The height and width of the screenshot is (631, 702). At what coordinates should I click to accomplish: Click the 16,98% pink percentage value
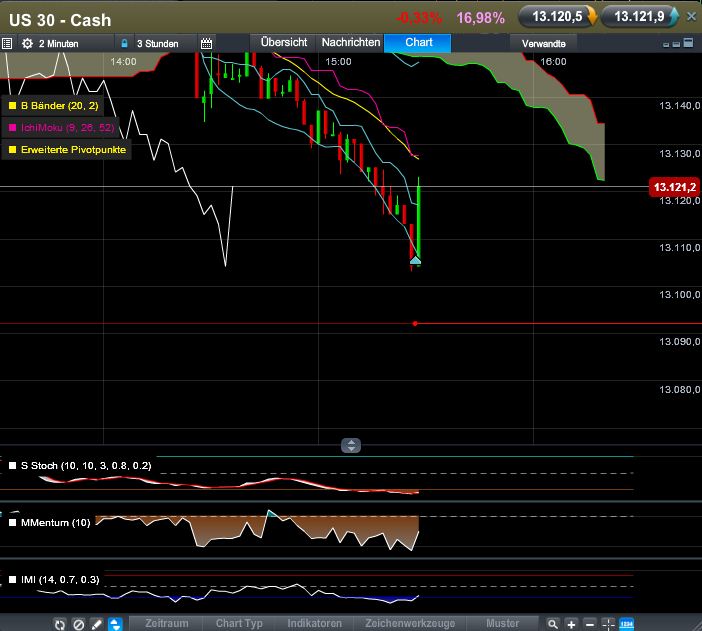pyautogui.click(x=480, y=18)
